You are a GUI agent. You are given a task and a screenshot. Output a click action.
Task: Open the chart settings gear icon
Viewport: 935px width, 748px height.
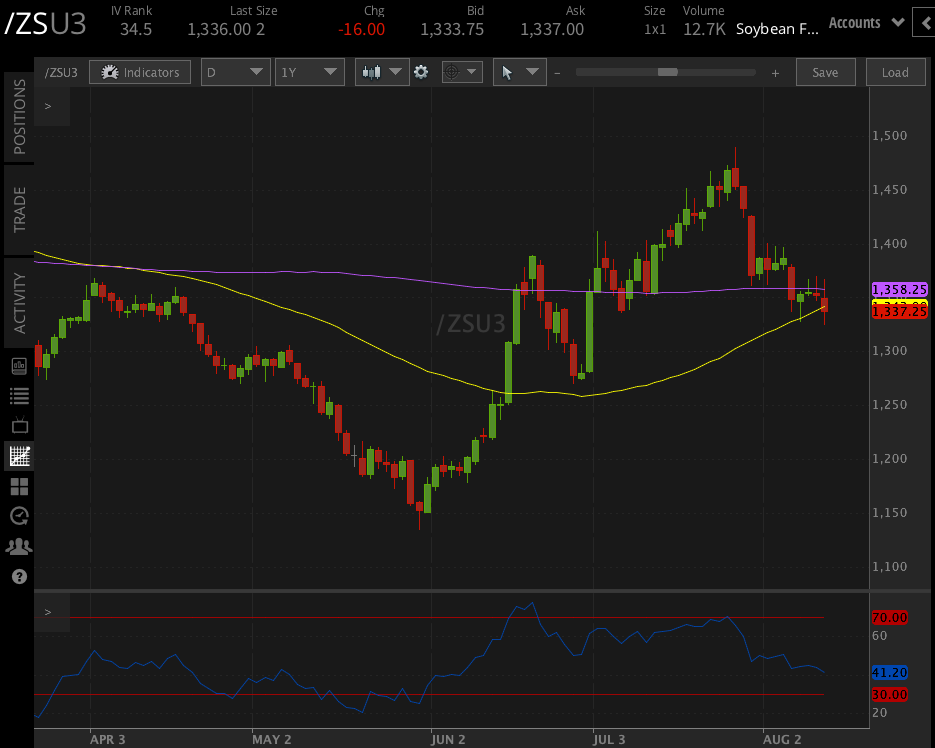click(422, 71)
